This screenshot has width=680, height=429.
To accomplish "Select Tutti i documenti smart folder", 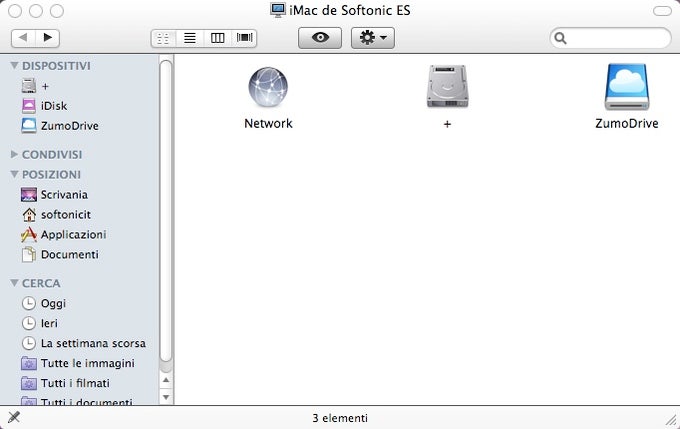I will 76,401.
